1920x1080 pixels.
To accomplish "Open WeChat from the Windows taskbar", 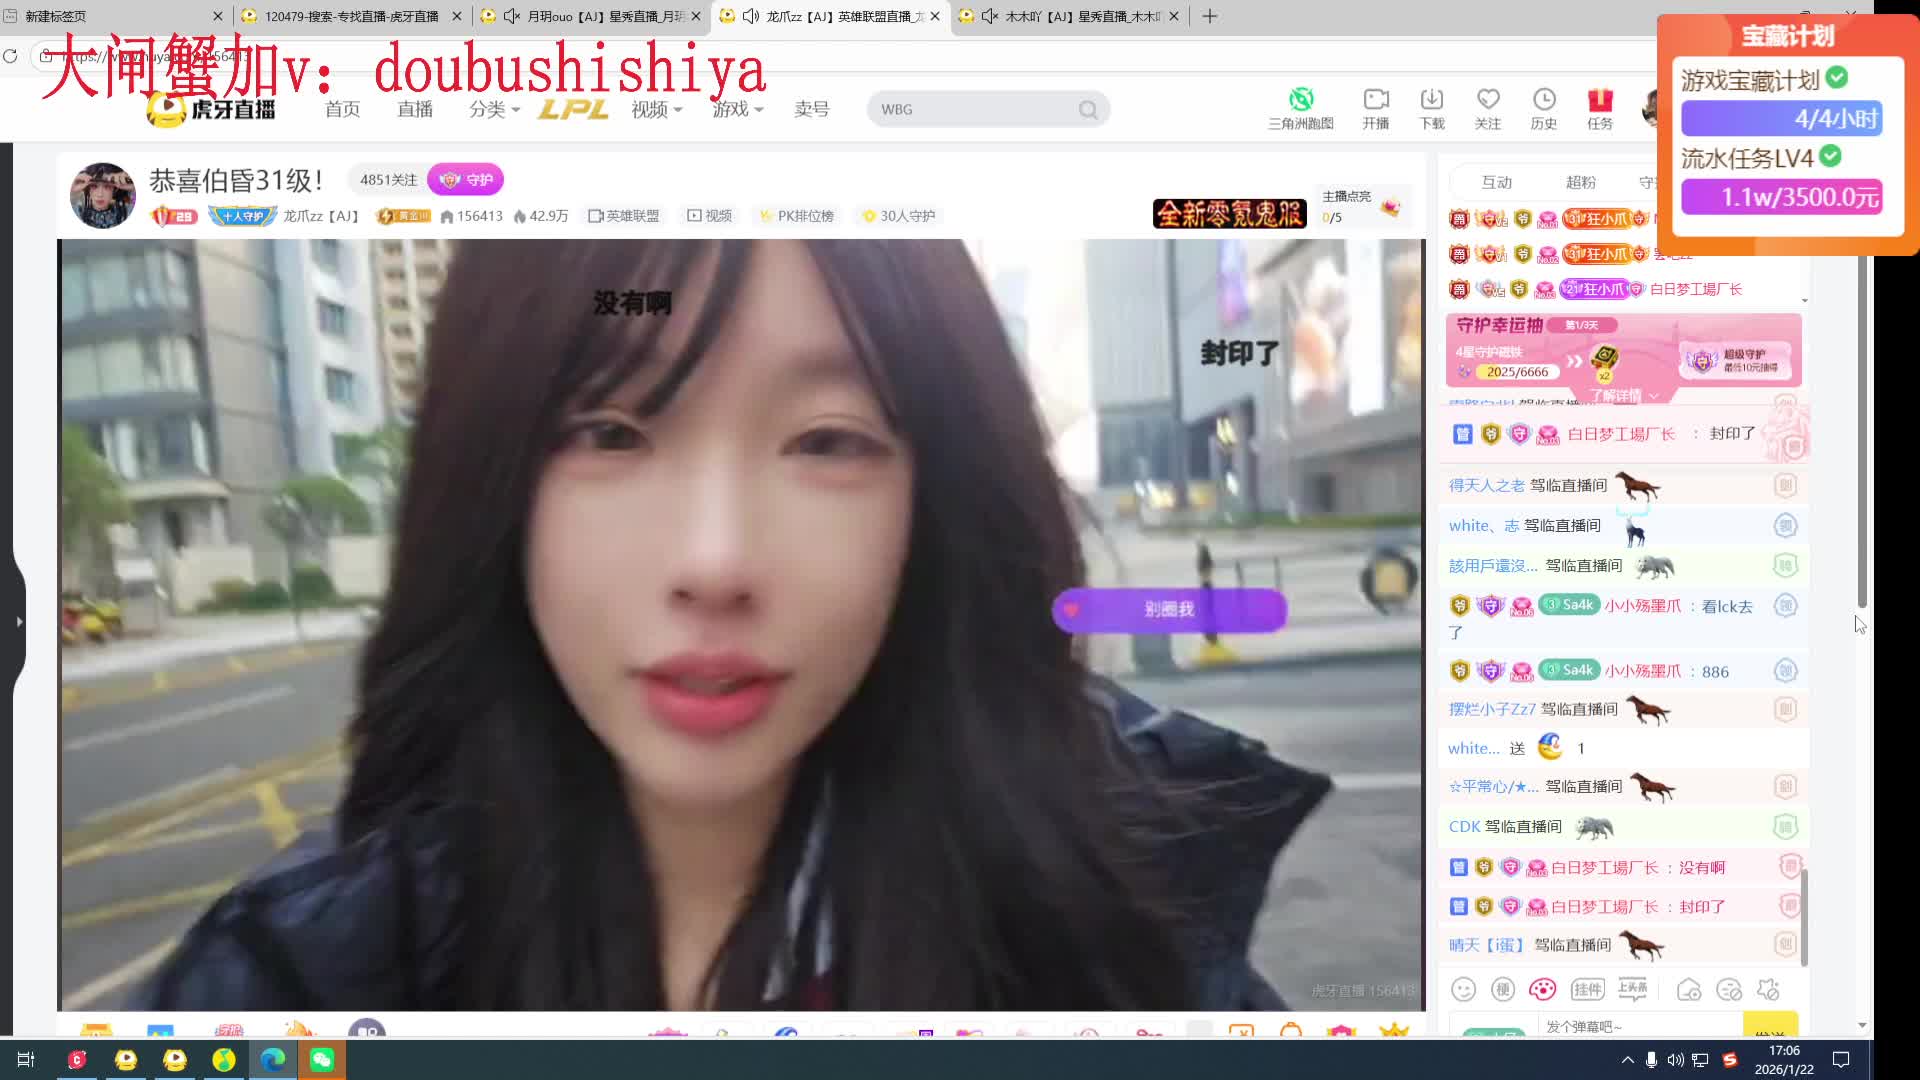I will point(322,1060).
